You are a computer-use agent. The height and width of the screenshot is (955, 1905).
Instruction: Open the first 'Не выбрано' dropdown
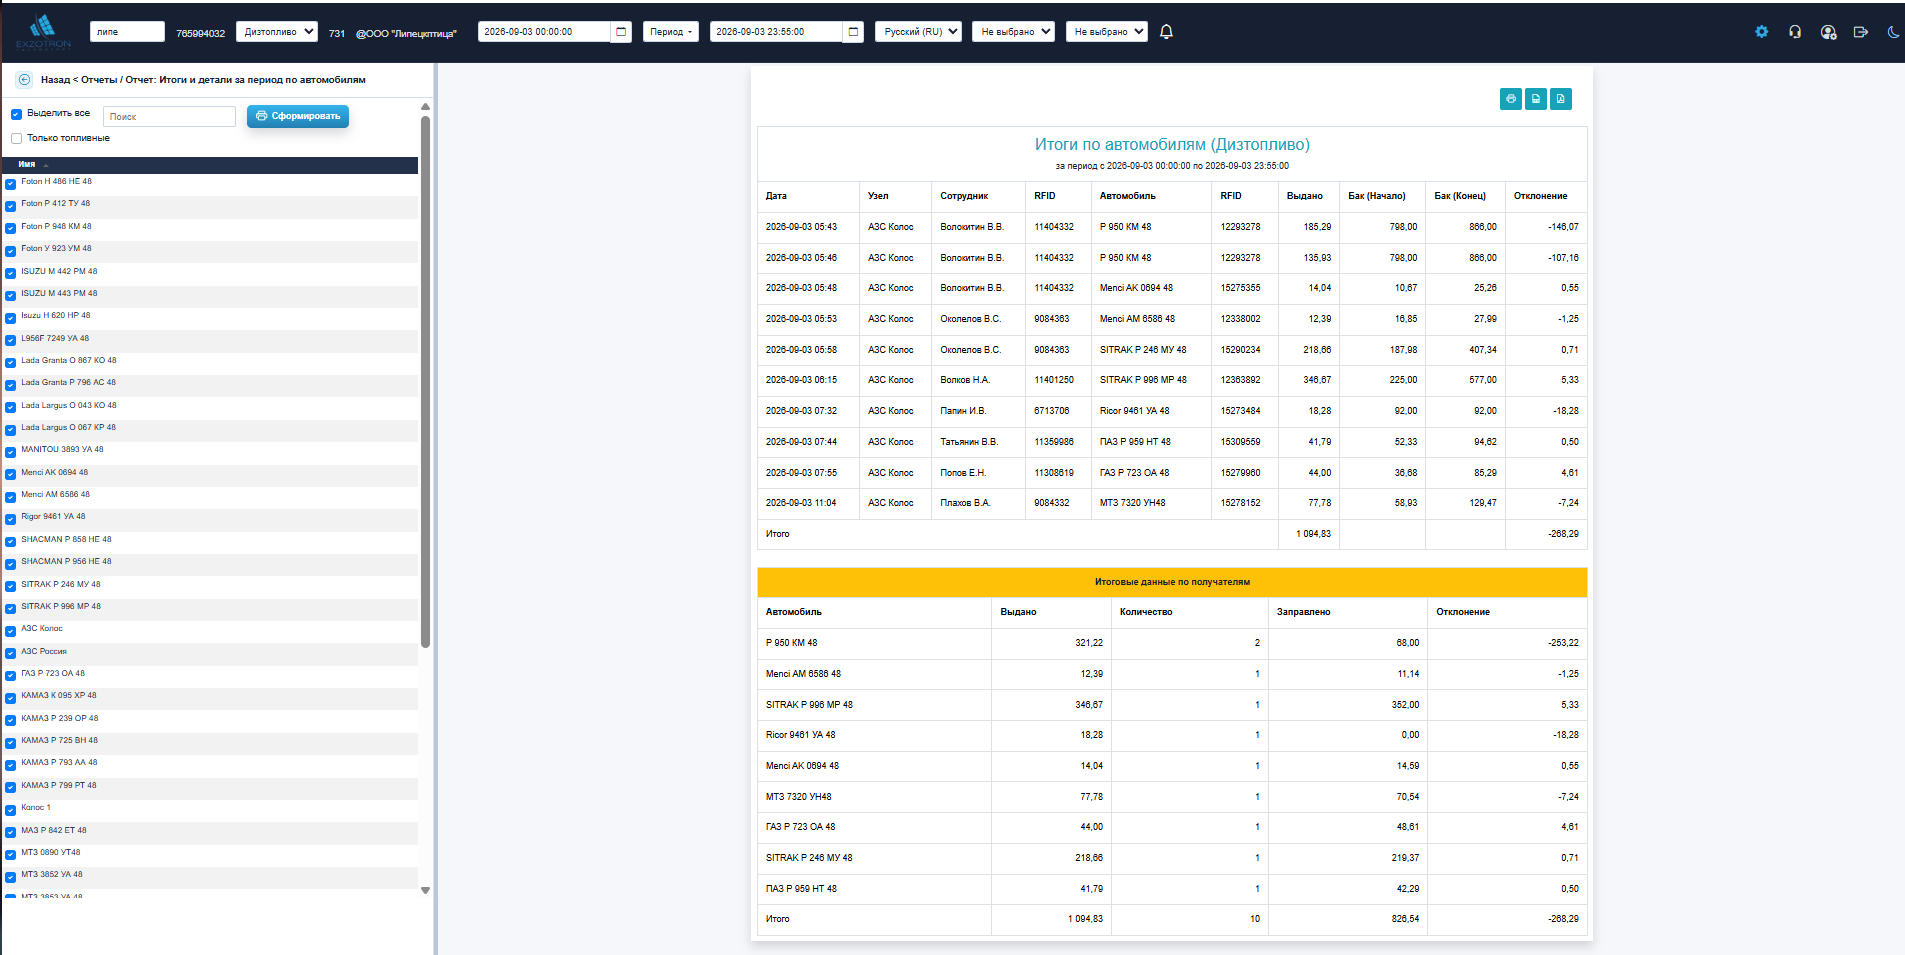1013,32
